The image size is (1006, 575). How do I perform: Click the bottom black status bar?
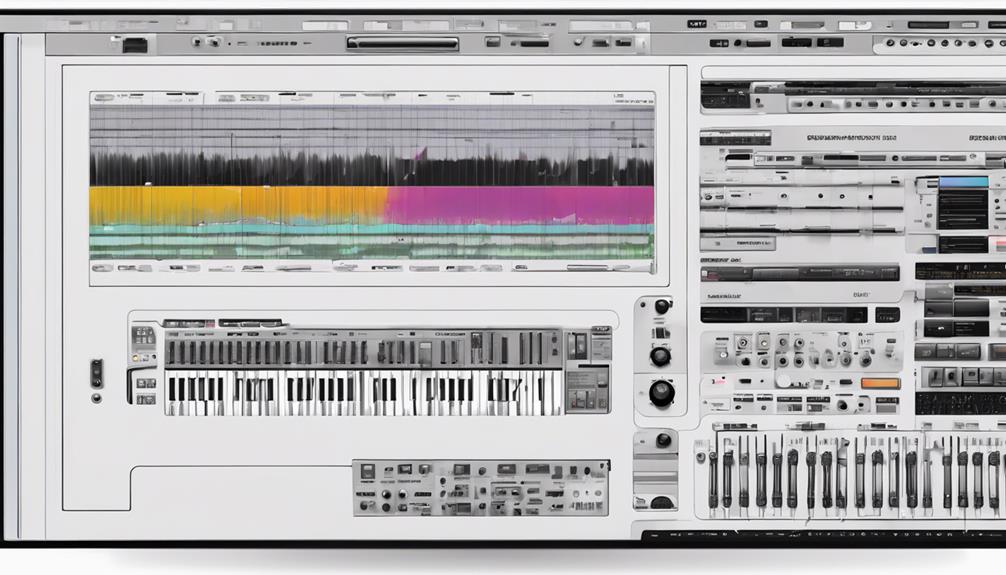tap(823, 535)
